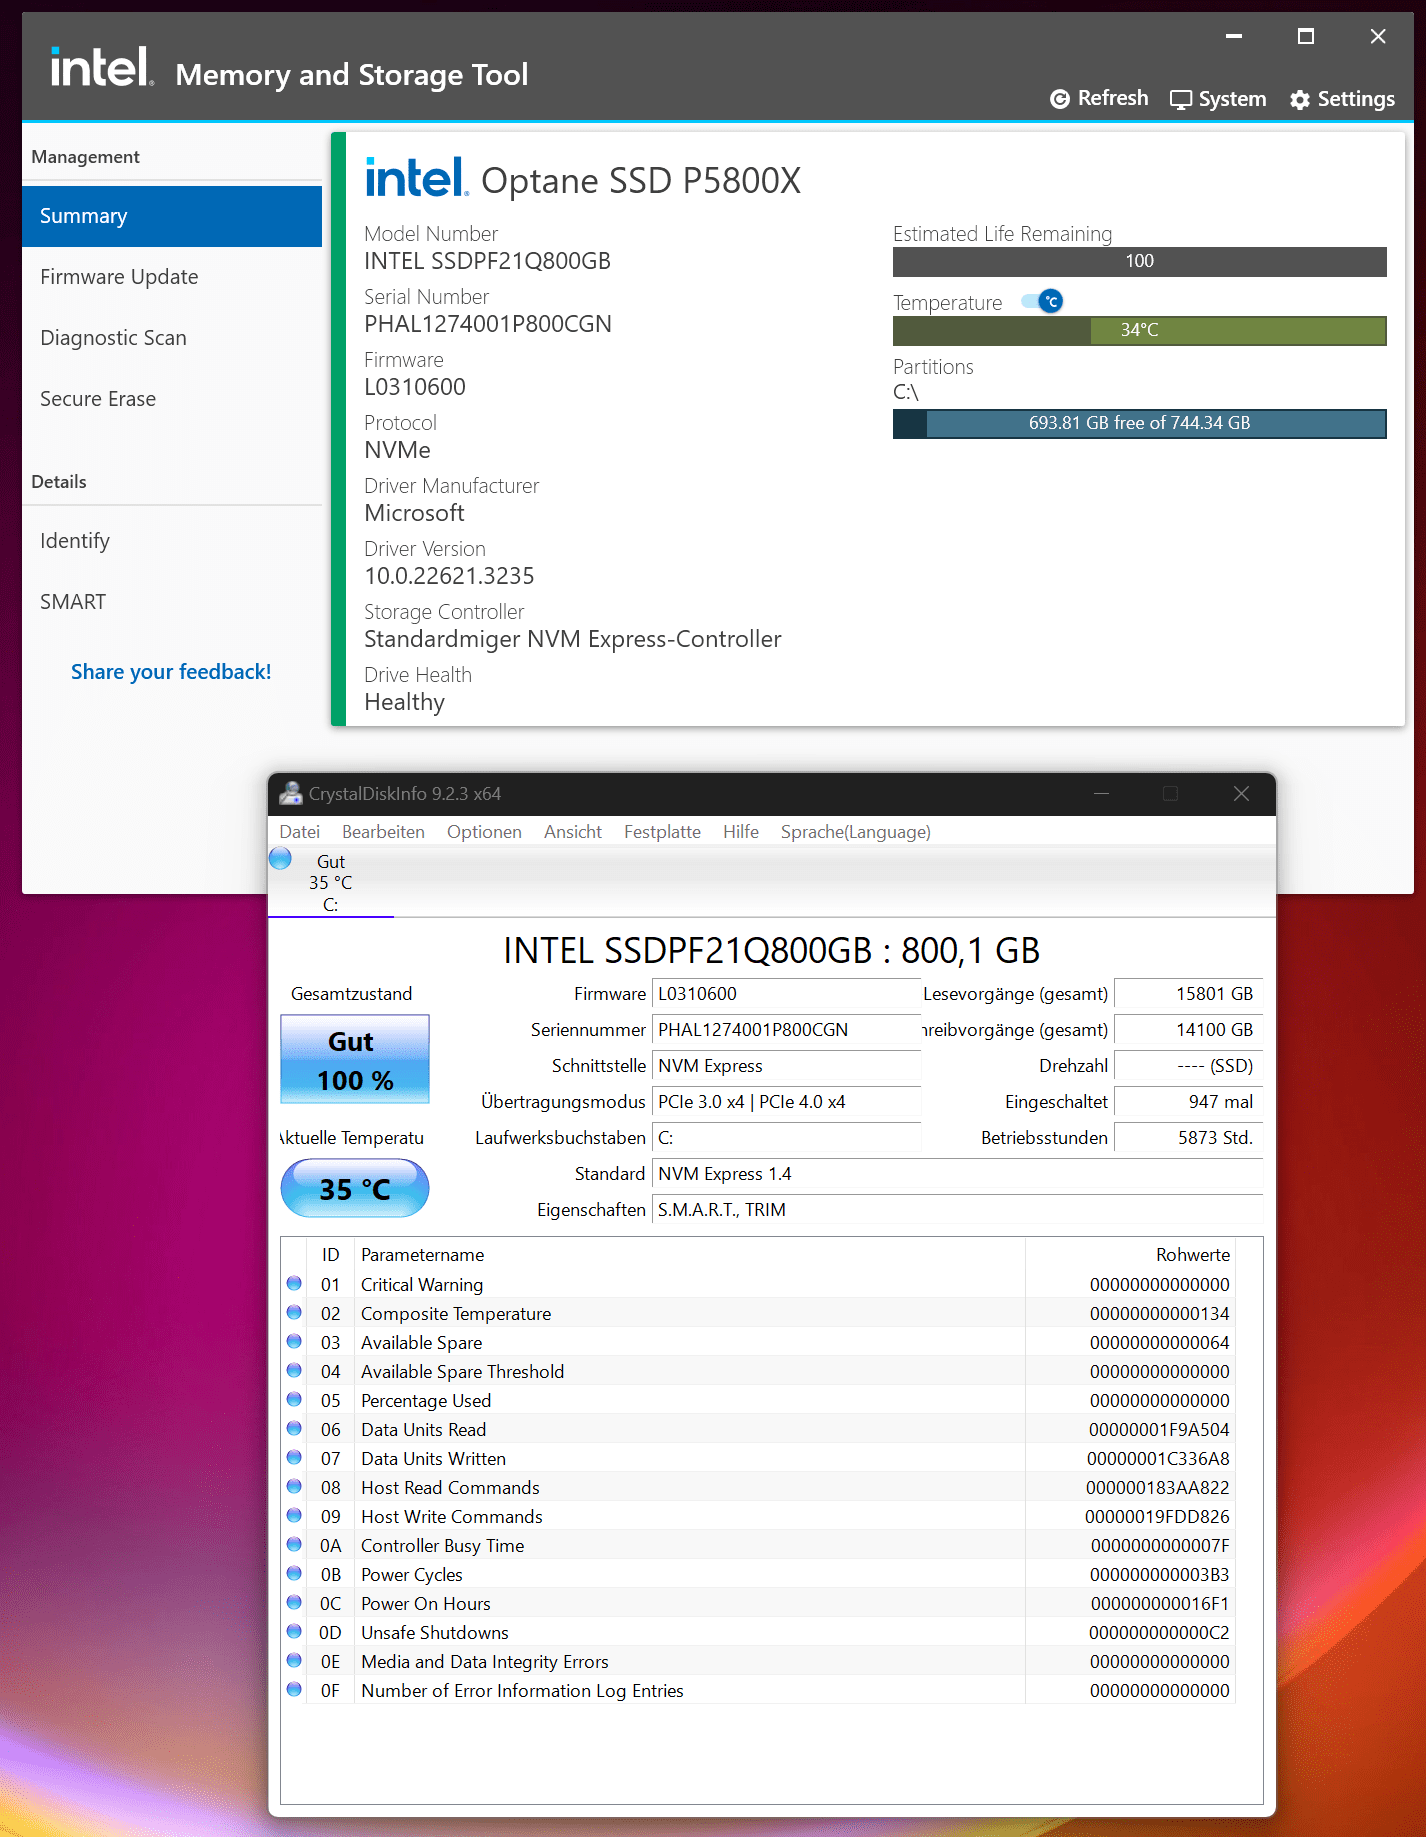Click the 34°C temperature bar
Screen dimensions: 1426x1837
(1140, 331)
